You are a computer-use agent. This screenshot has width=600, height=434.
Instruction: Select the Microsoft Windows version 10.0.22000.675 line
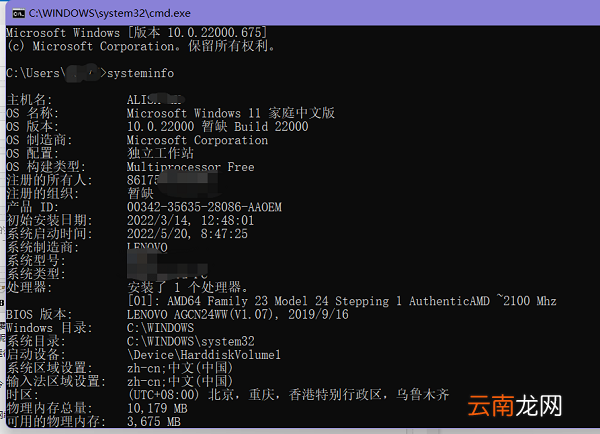coord(137,33)
